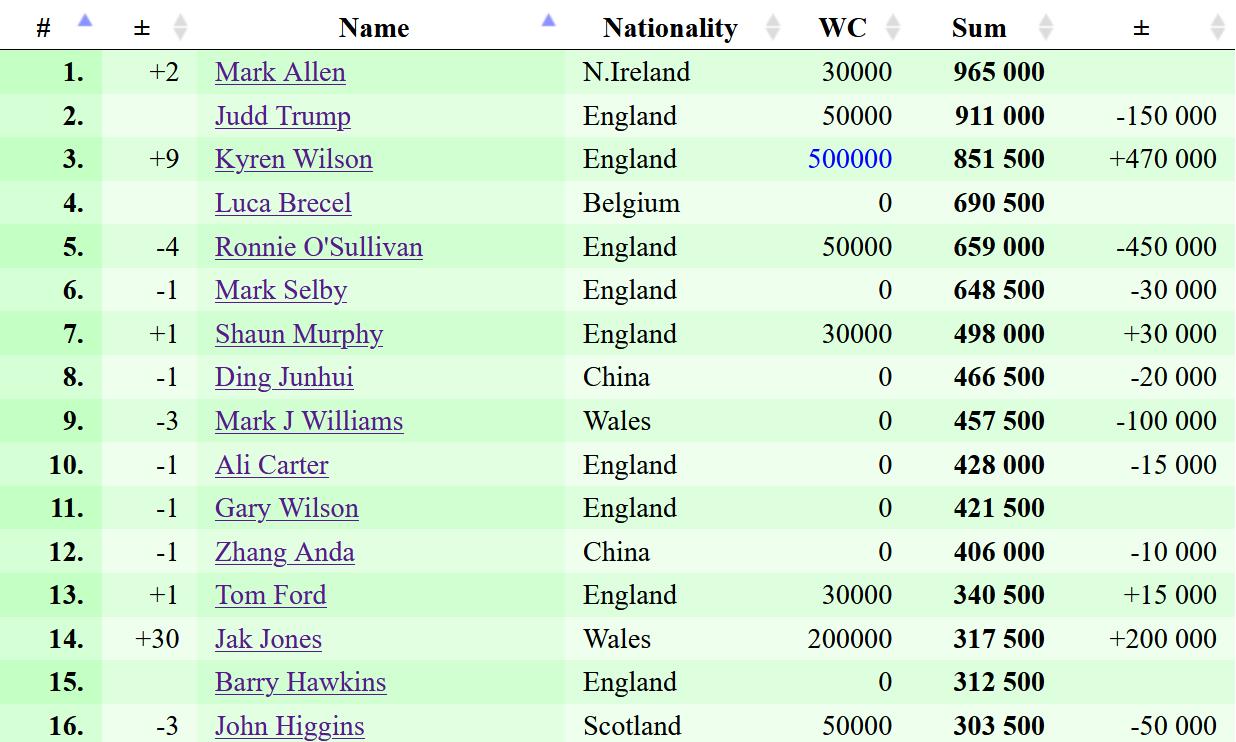Follow the Kyren Wilson link
This screenshot has width=1236, height=742.
point(293,159)
